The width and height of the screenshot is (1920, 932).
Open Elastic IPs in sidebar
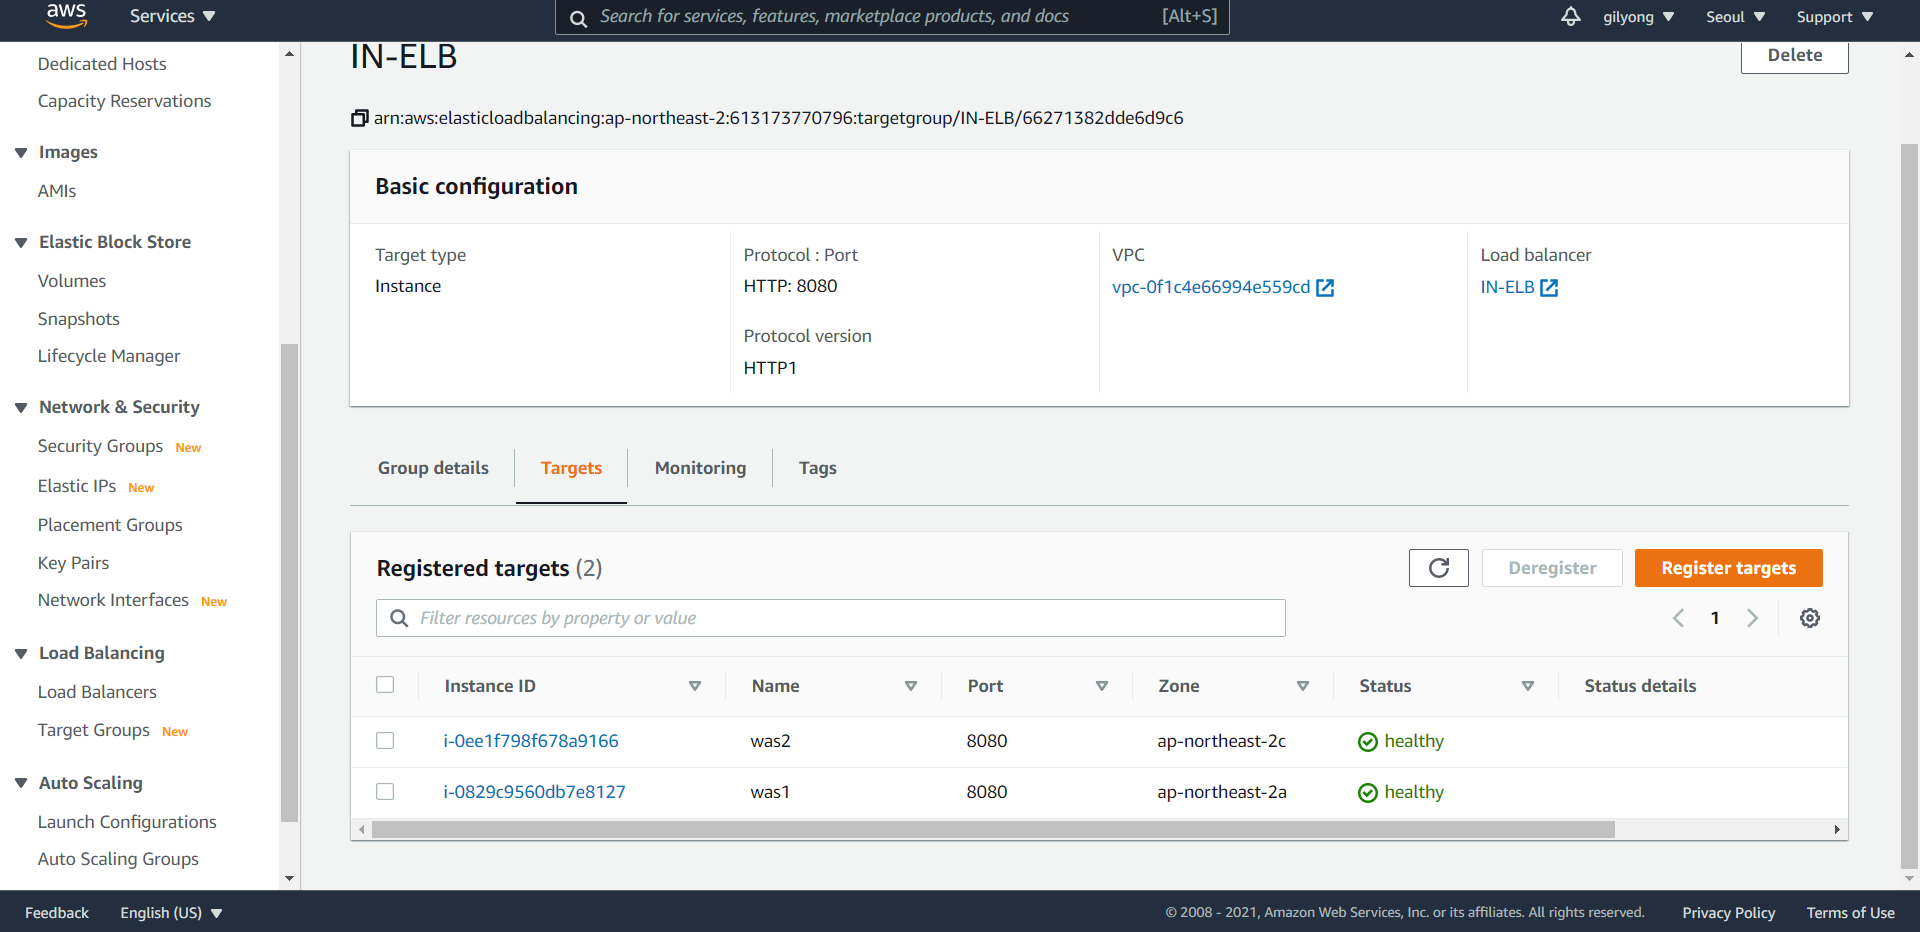tap(77, 486)
